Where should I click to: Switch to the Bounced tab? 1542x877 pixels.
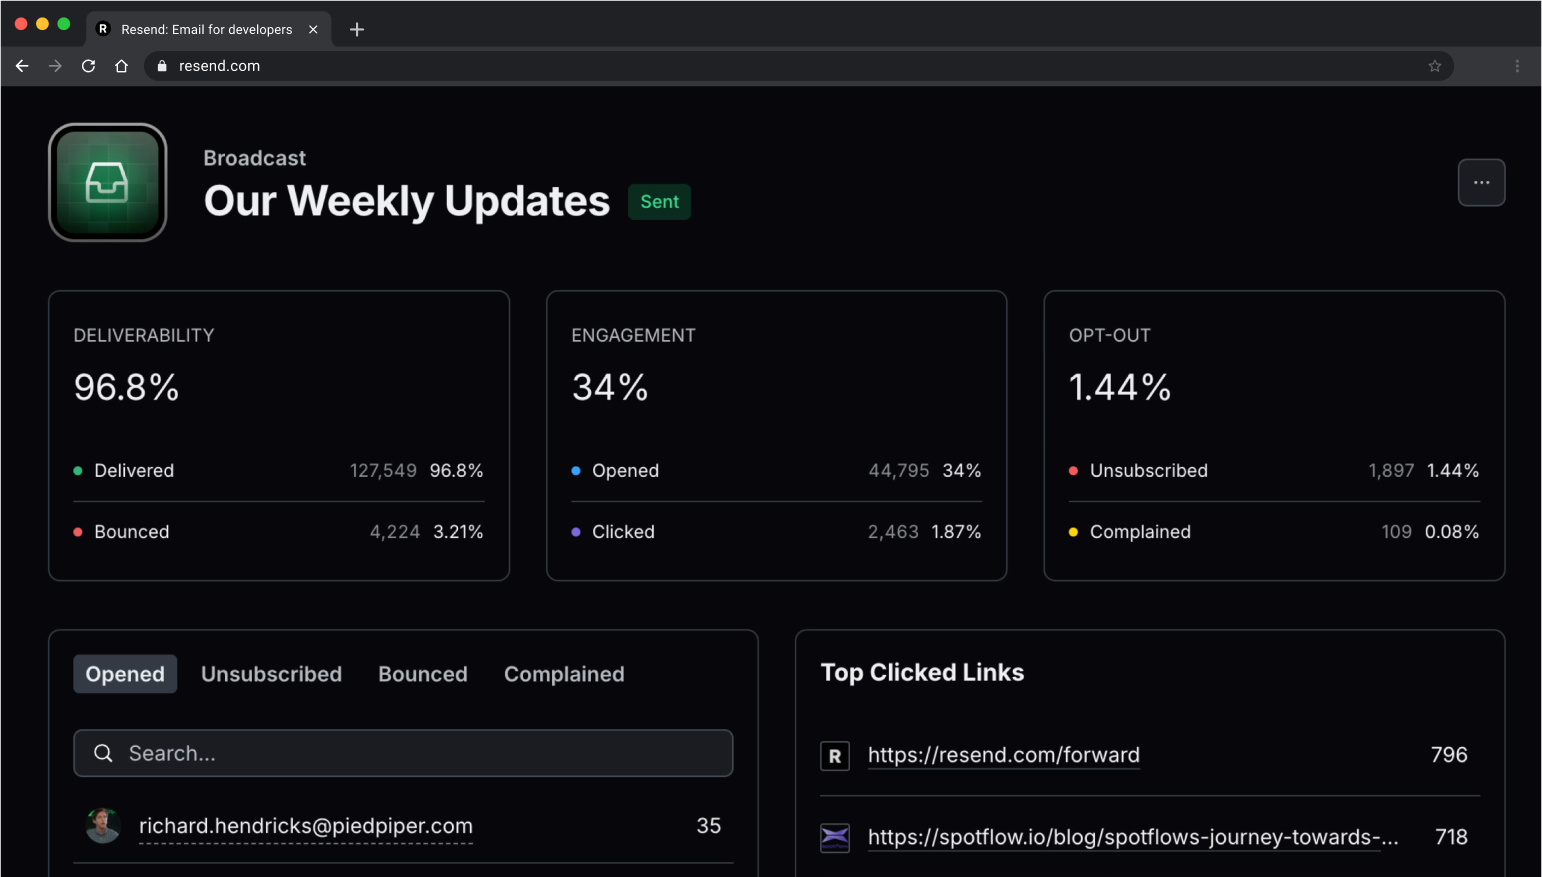point(422,674)
